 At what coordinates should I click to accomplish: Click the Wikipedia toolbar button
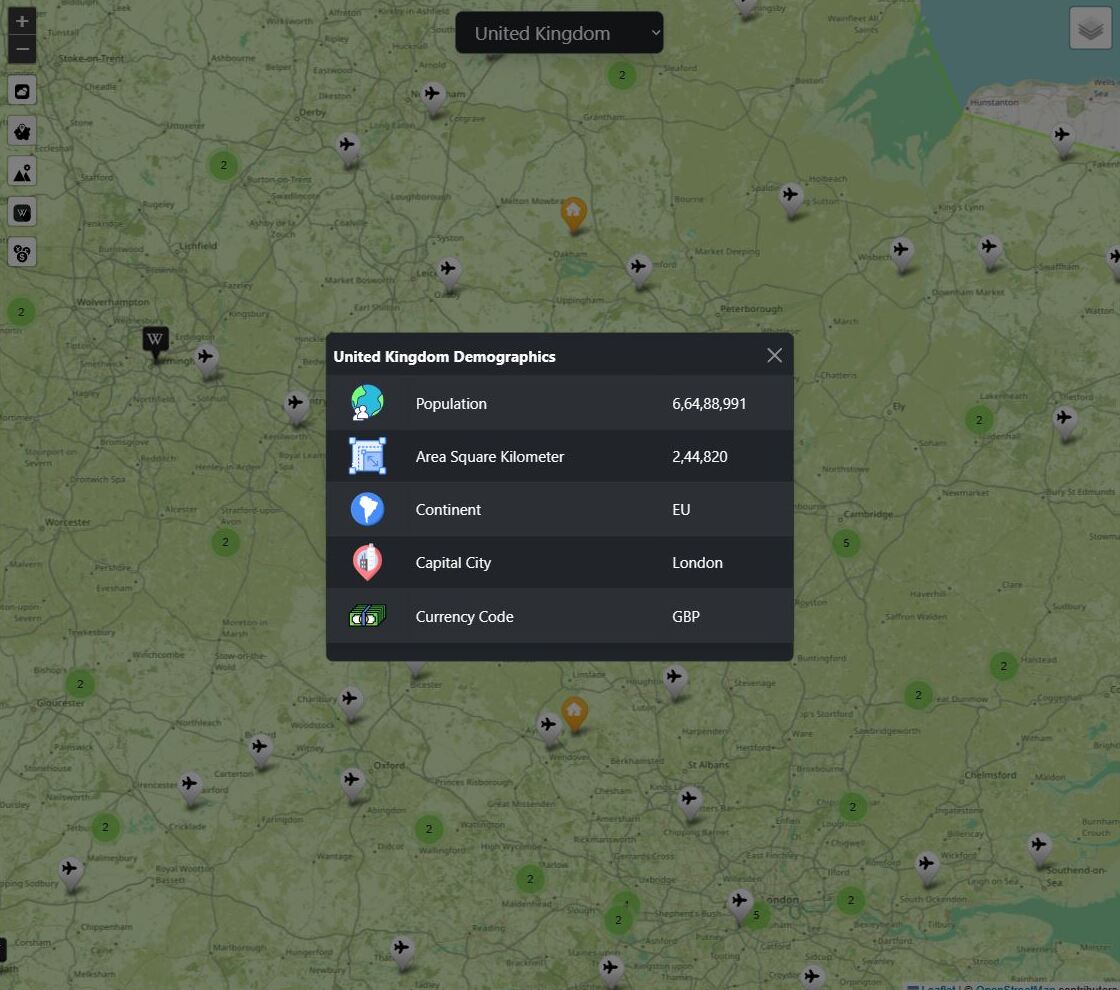(22, 212)
